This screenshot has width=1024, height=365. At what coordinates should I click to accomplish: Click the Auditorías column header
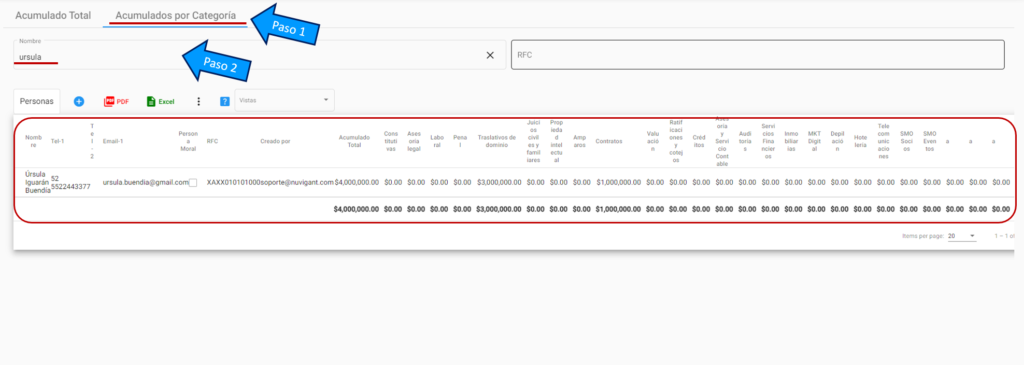pyautogui.click(x=745, y=140)
